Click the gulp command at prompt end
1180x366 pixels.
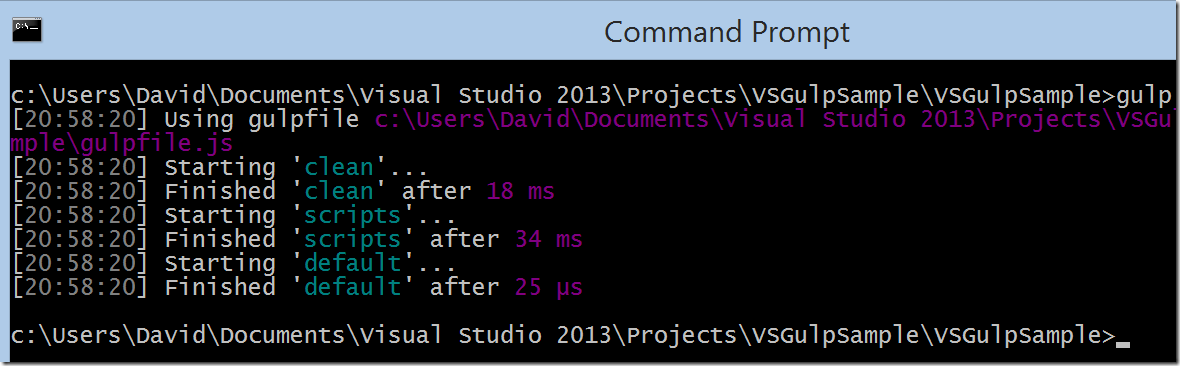tap(1144, 96)
